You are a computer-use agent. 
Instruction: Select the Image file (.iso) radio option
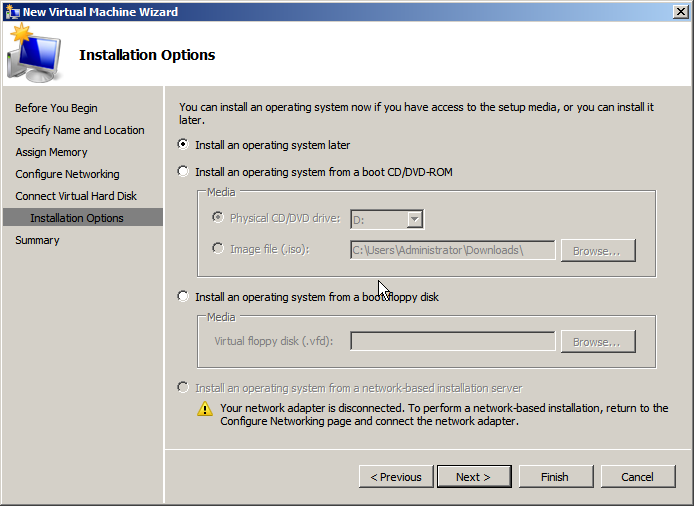point(219,249)
